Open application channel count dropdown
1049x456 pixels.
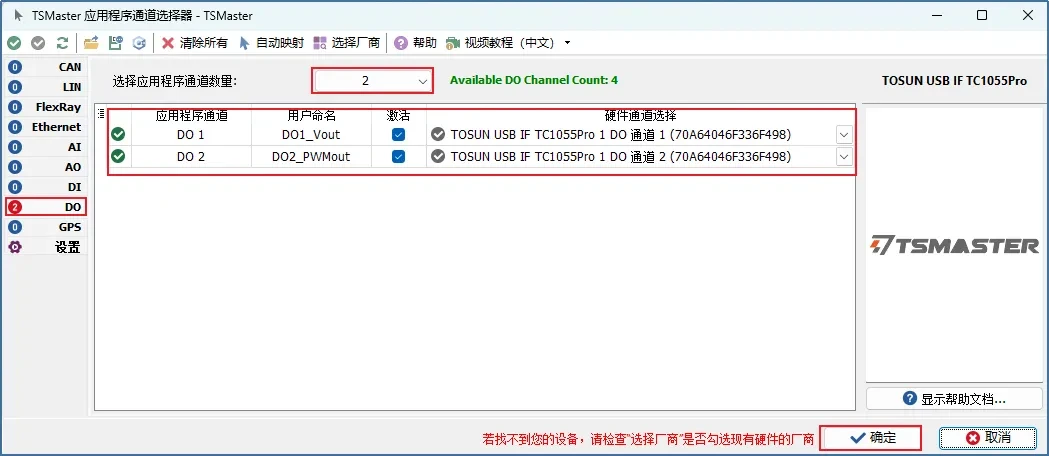[373, 81]
